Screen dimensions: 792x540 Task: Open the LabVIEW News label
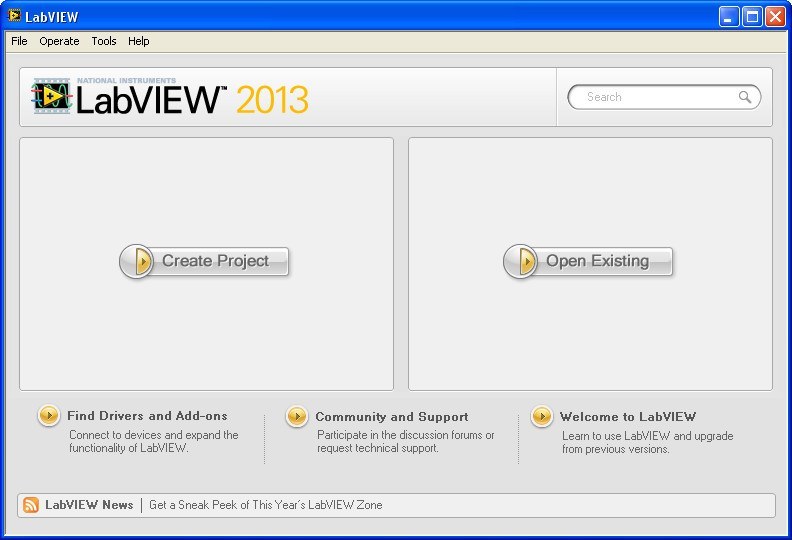coord(89,505)
